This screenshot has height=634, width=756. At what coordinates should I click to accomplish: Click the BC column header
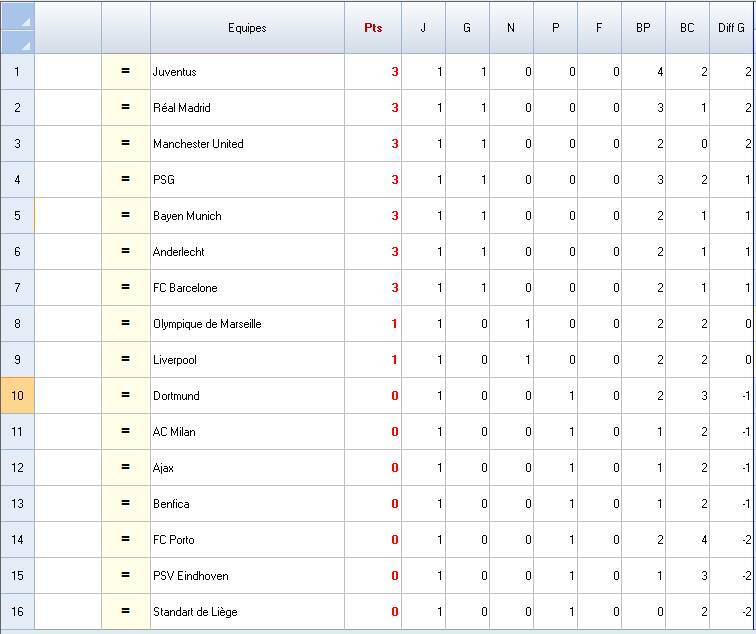pyautogui.click(x=687, y=28)
